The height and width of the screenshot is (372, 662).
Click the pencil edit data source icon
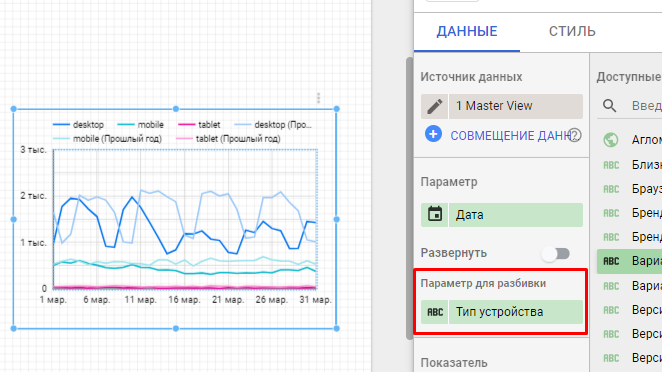tap(434, 106)
